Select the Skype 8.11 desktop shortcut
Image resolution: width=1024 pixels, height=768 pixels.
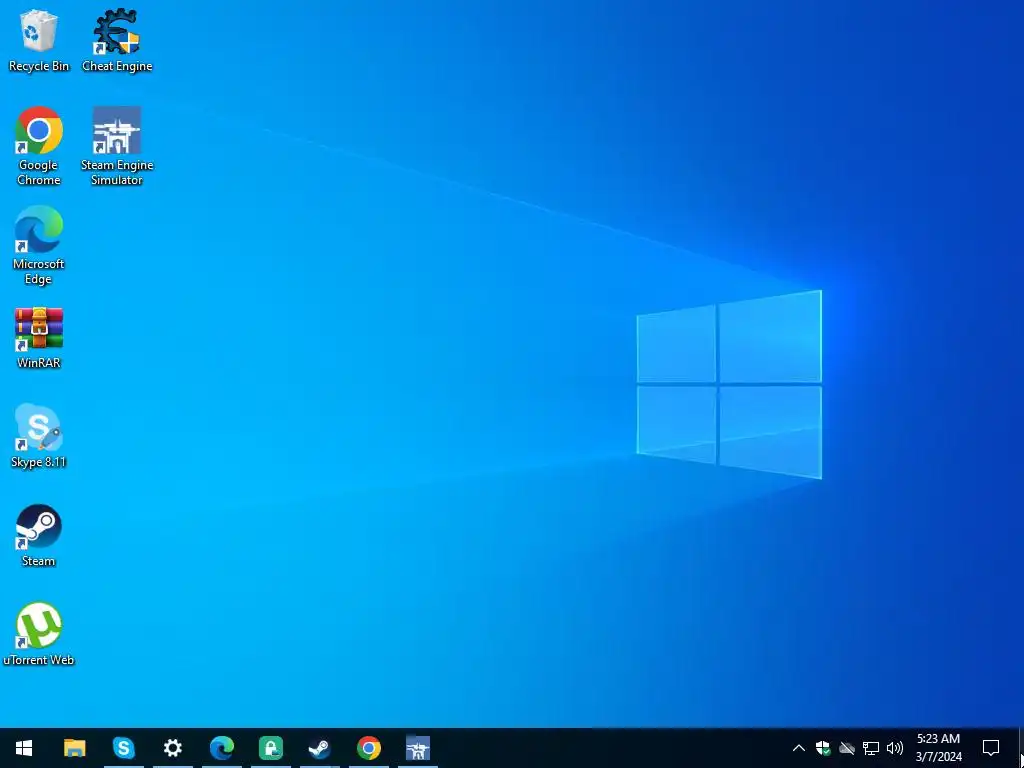[x=39, y=436]
